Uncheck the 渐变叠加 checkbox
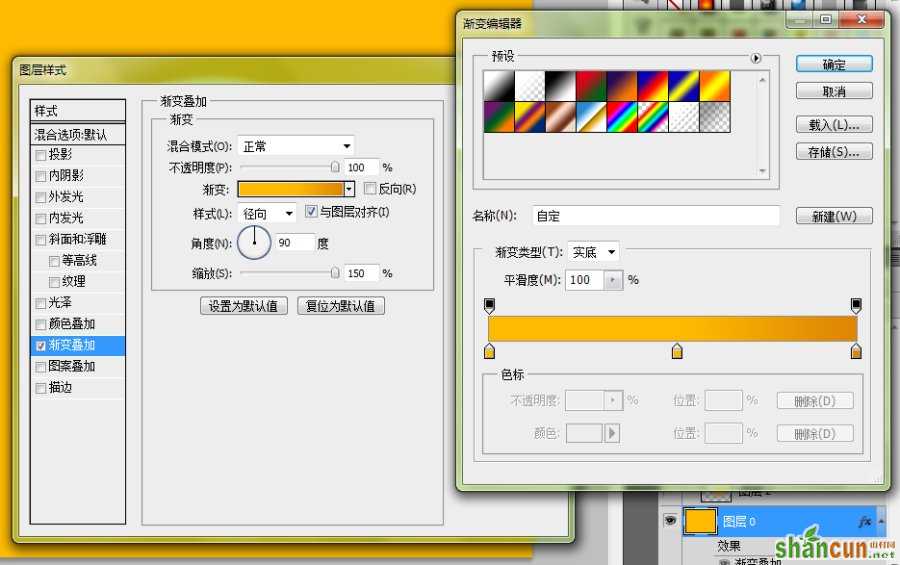 coord(41,346)
